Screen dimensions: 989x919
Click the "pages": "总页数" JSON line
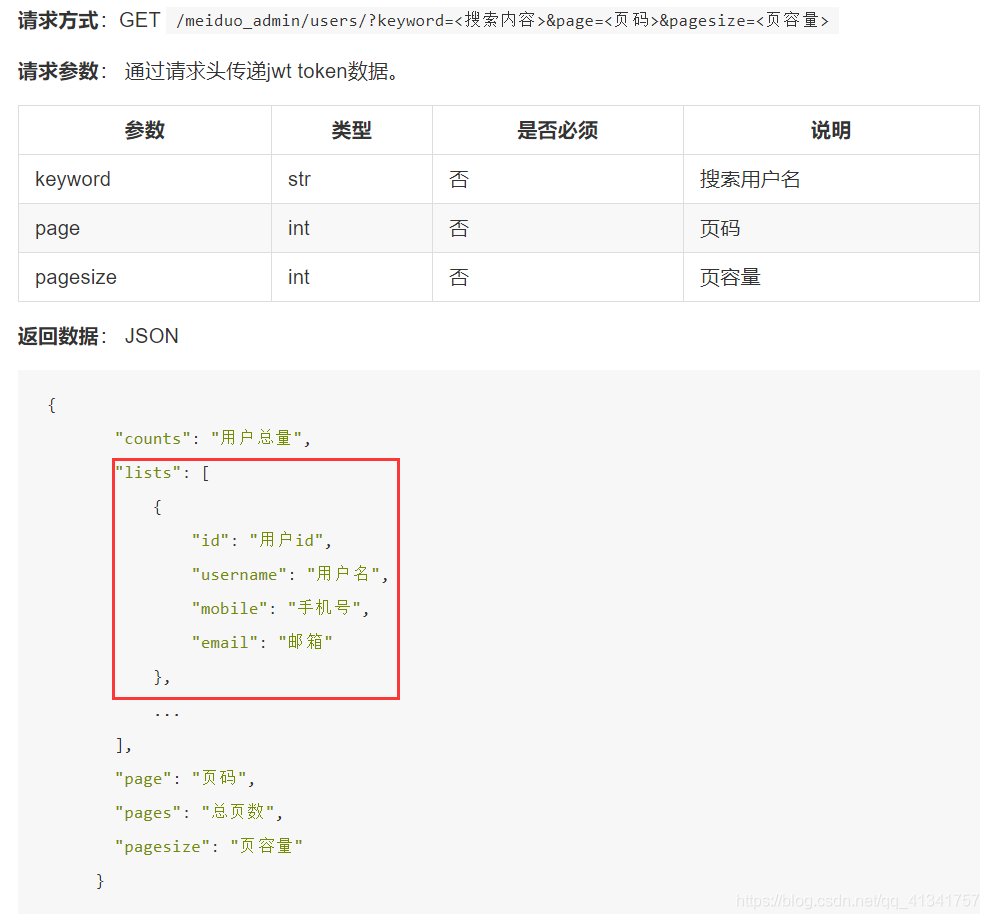pos(199,812)
